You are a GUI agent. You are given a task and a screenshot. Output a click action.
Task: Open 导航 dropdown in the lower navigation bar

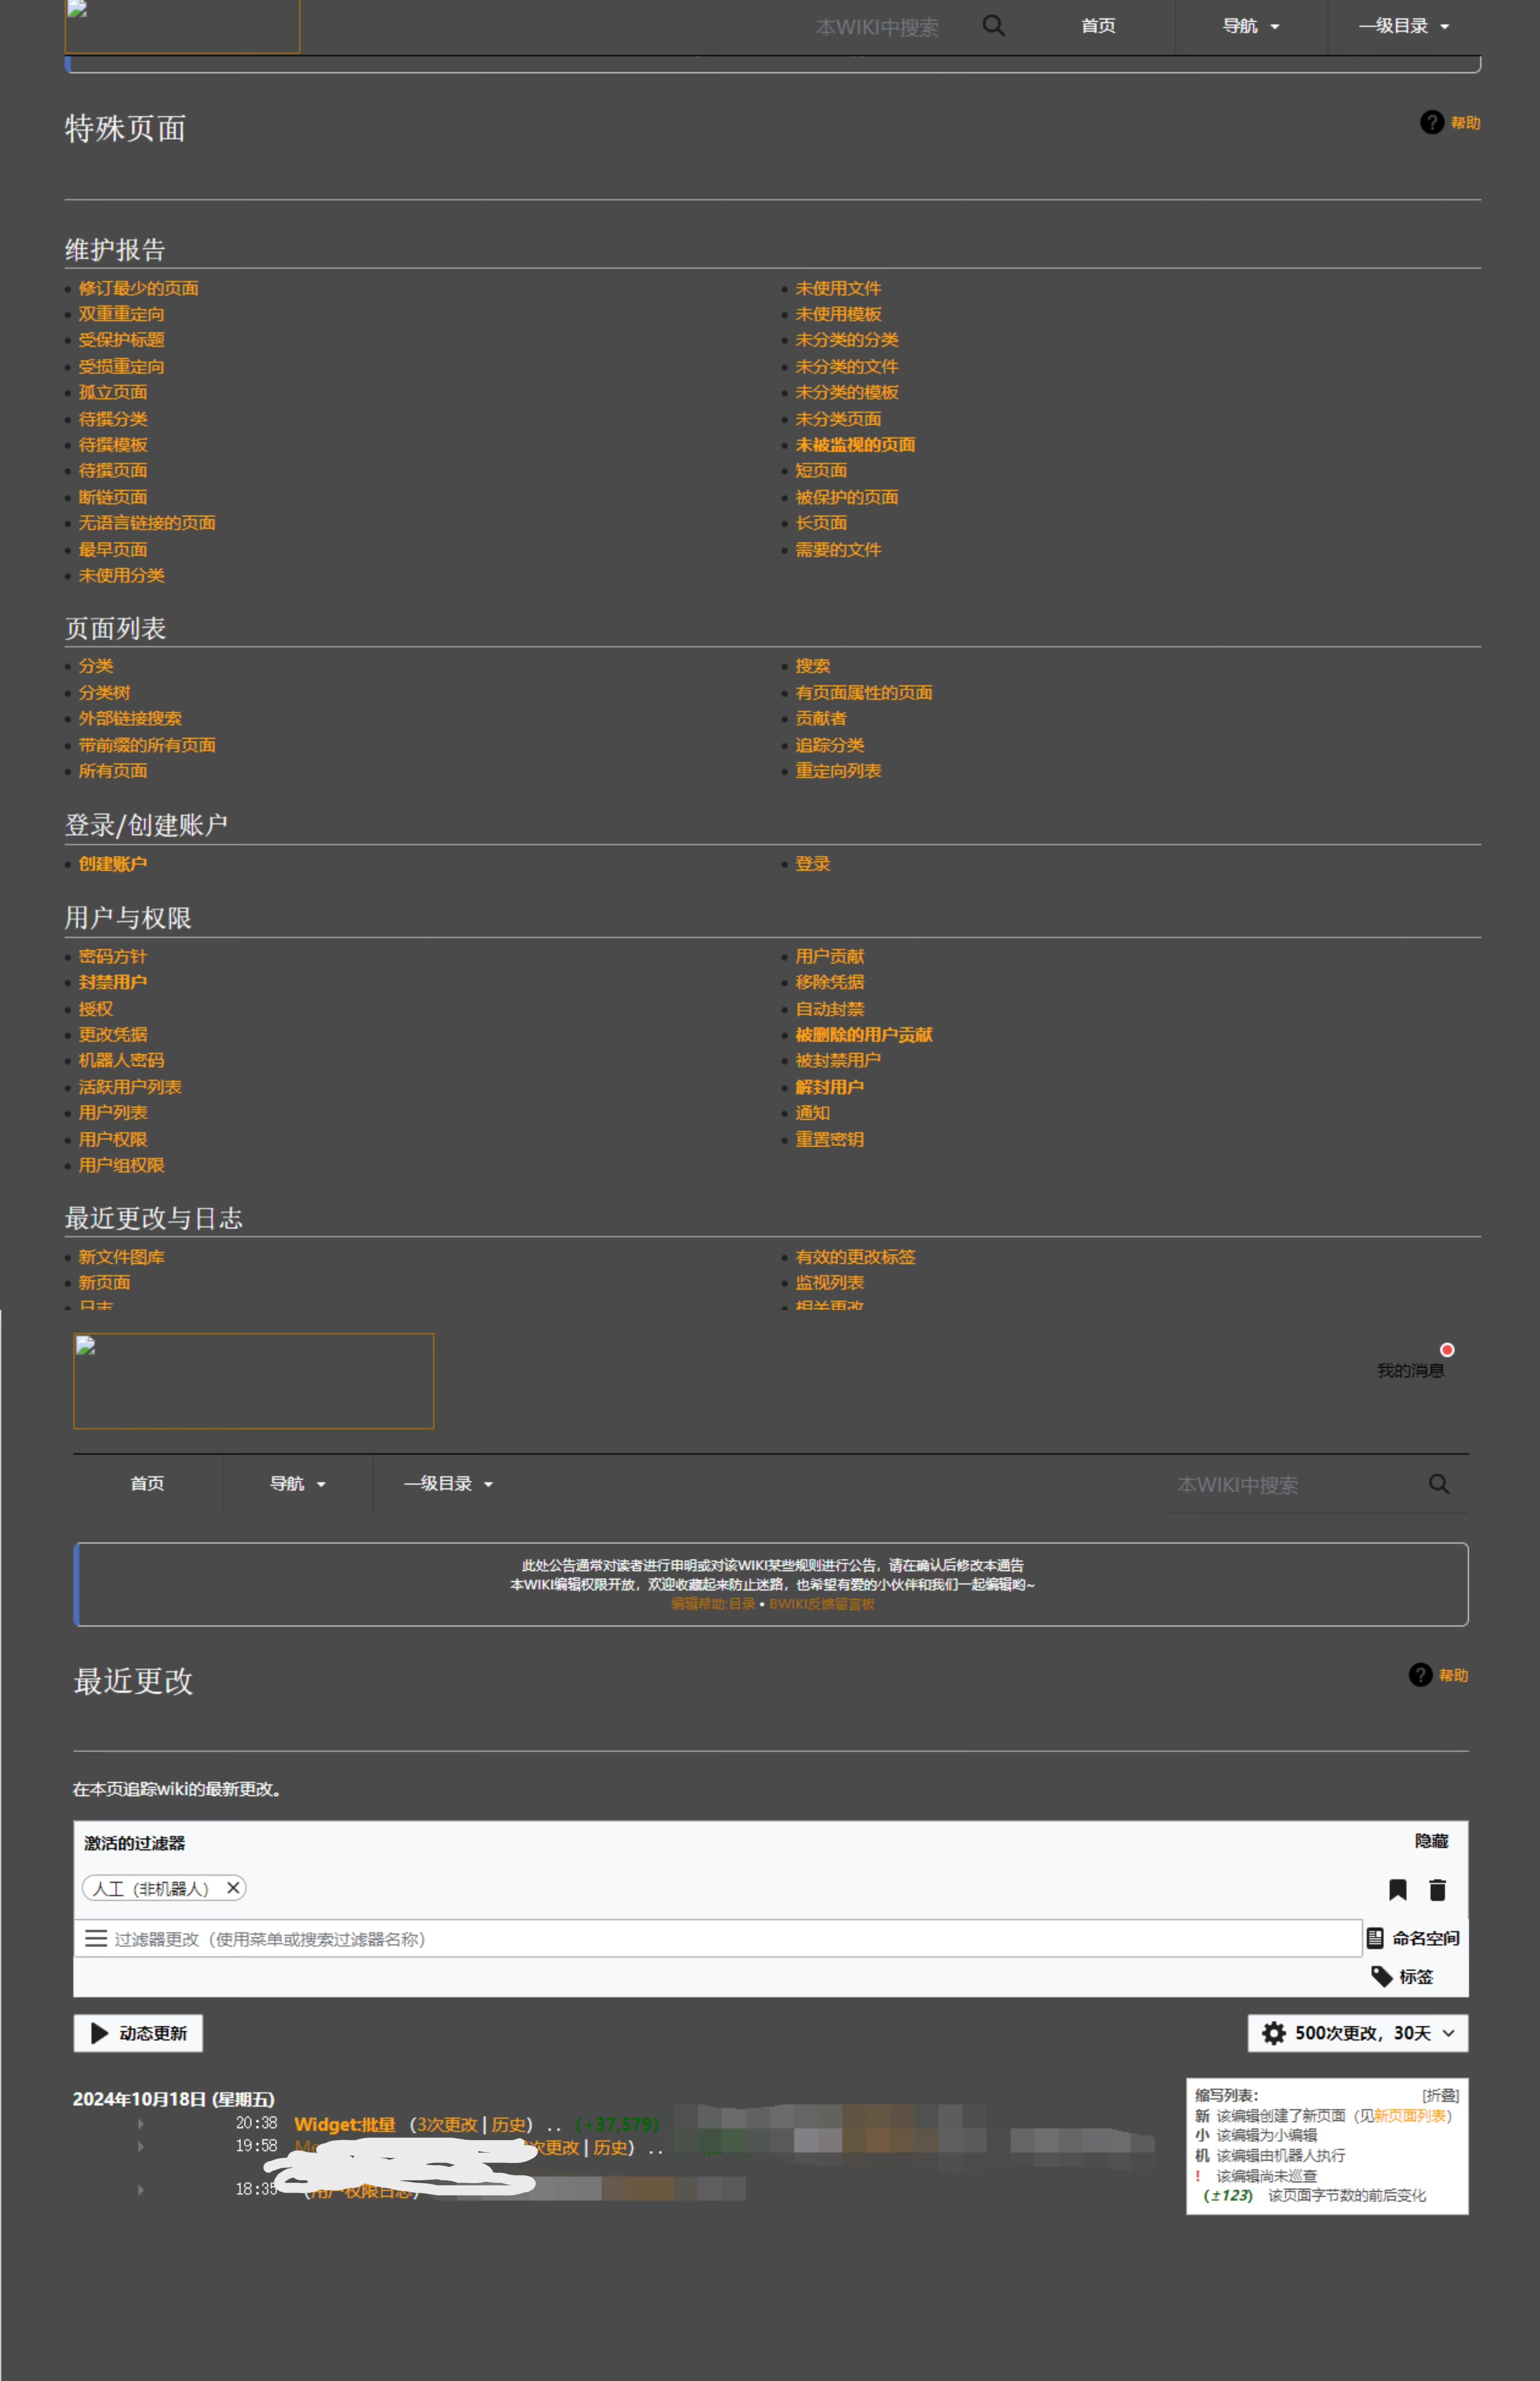tap(298, 1484)
